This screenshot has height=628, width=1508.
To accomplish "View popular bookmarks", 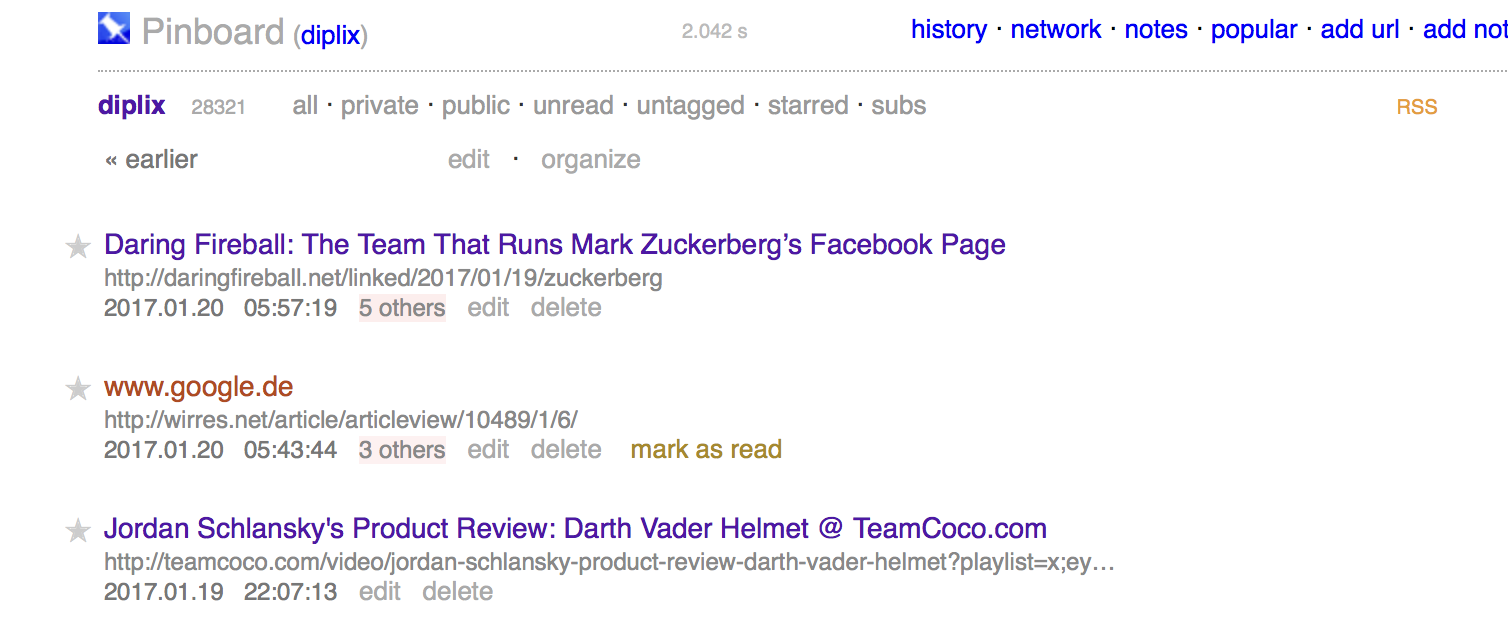I will (x=1254, y=30).
